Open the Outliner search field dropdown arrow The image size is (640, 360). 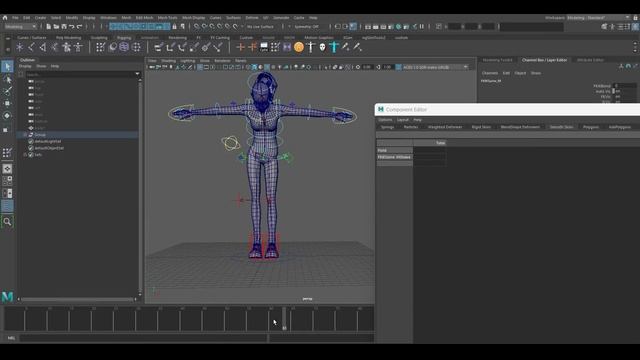pyautogui.click(x=137, y=74)
